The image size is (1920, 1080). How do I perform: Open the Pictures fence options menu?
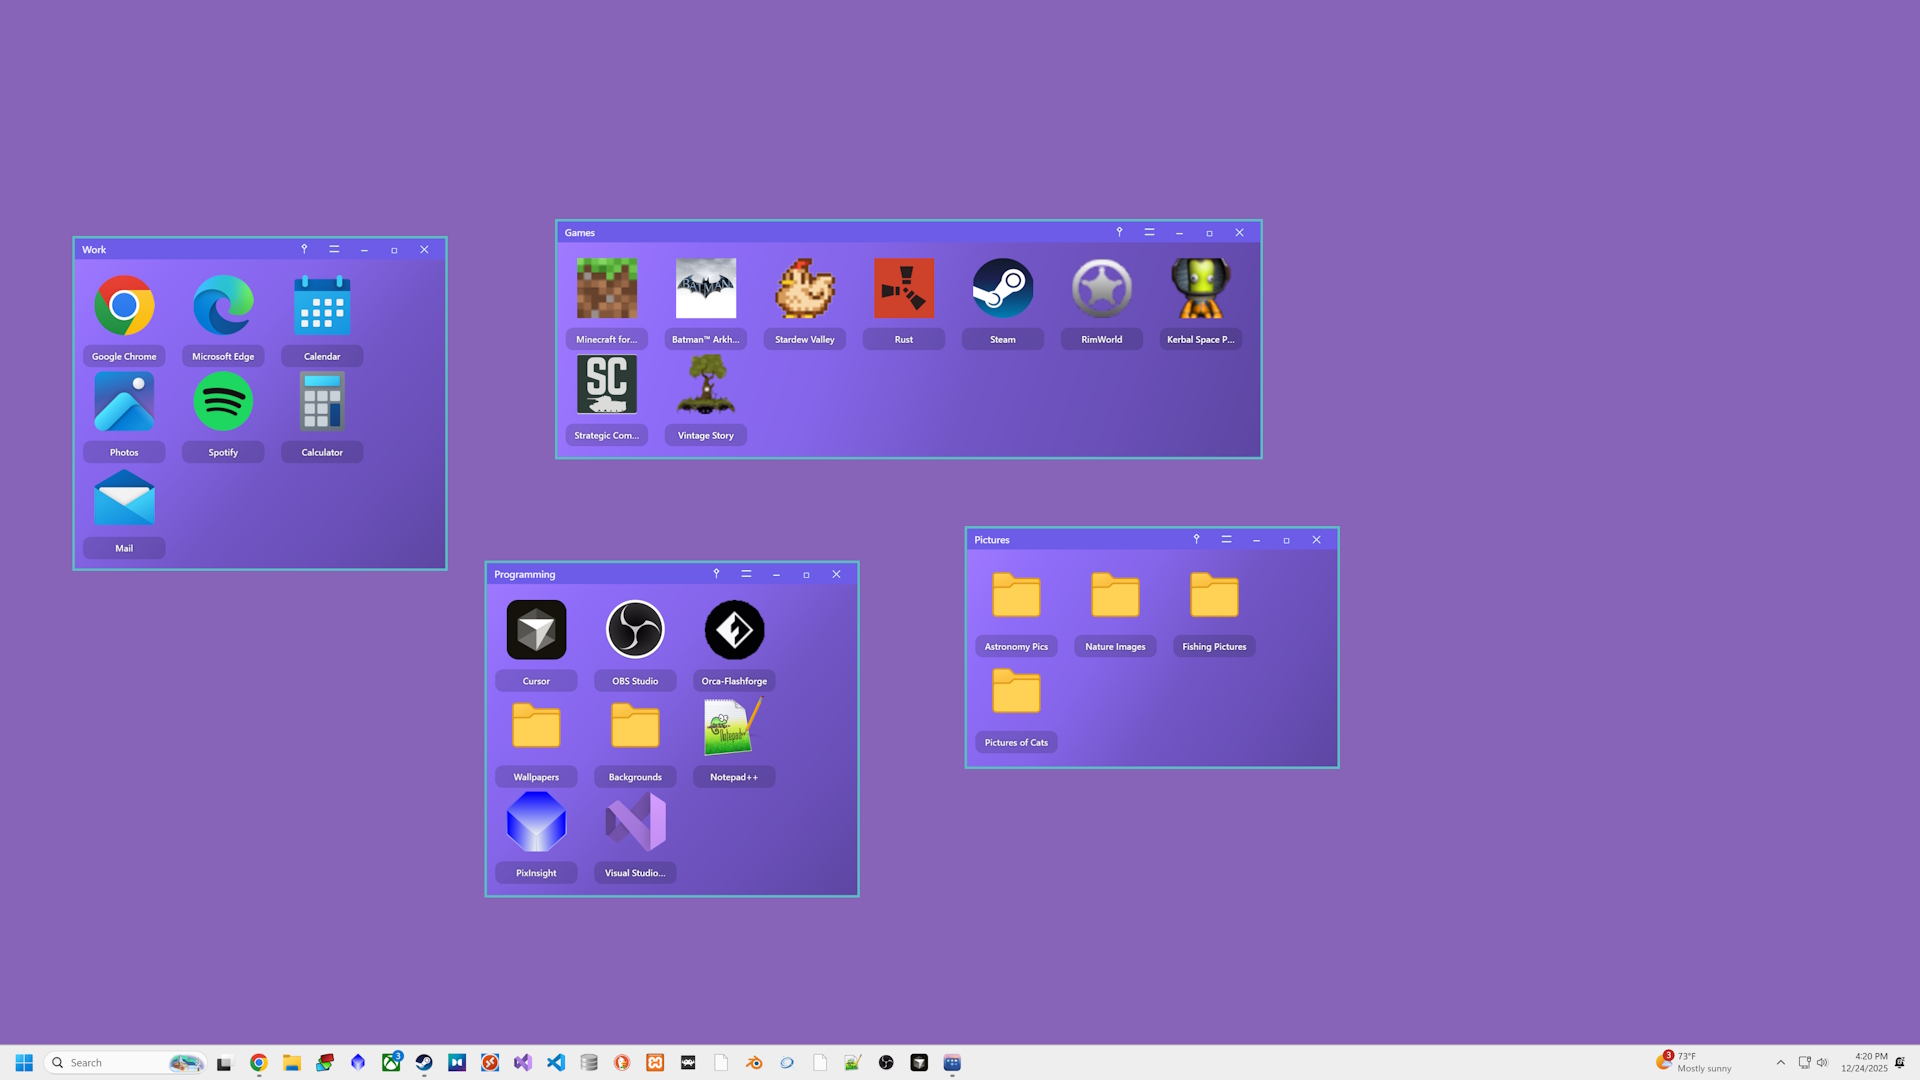[1226, 539]
